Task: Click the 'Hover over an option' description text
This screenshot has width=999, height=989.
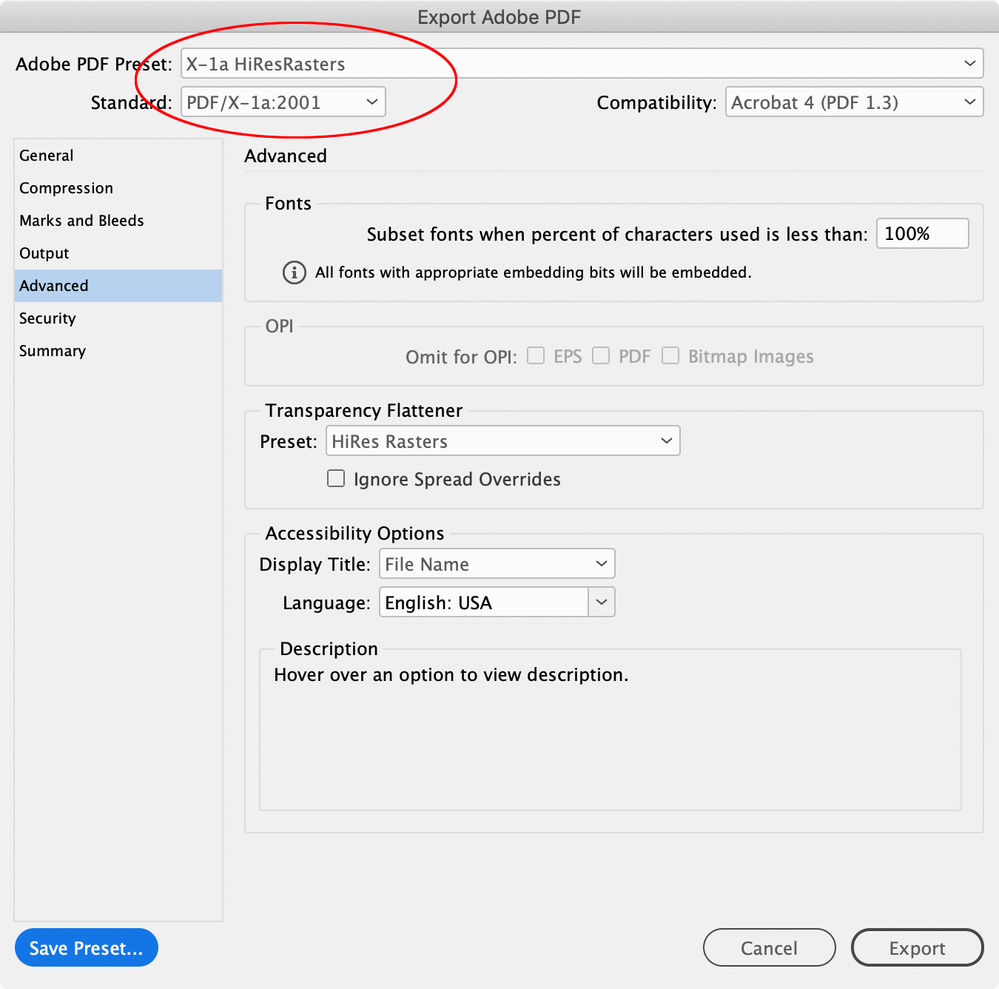Action: (451, 675)
